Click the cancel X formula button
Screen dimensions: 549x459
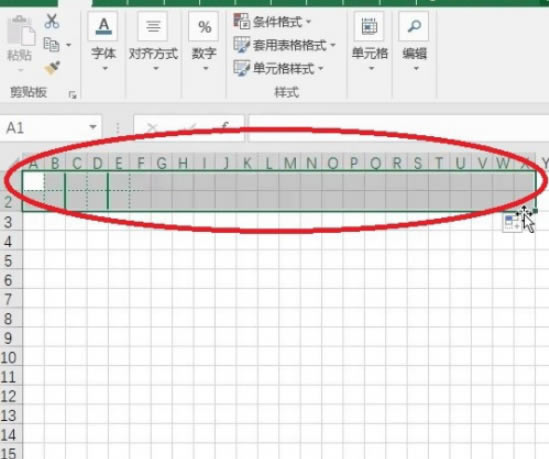tap(152, 128)
